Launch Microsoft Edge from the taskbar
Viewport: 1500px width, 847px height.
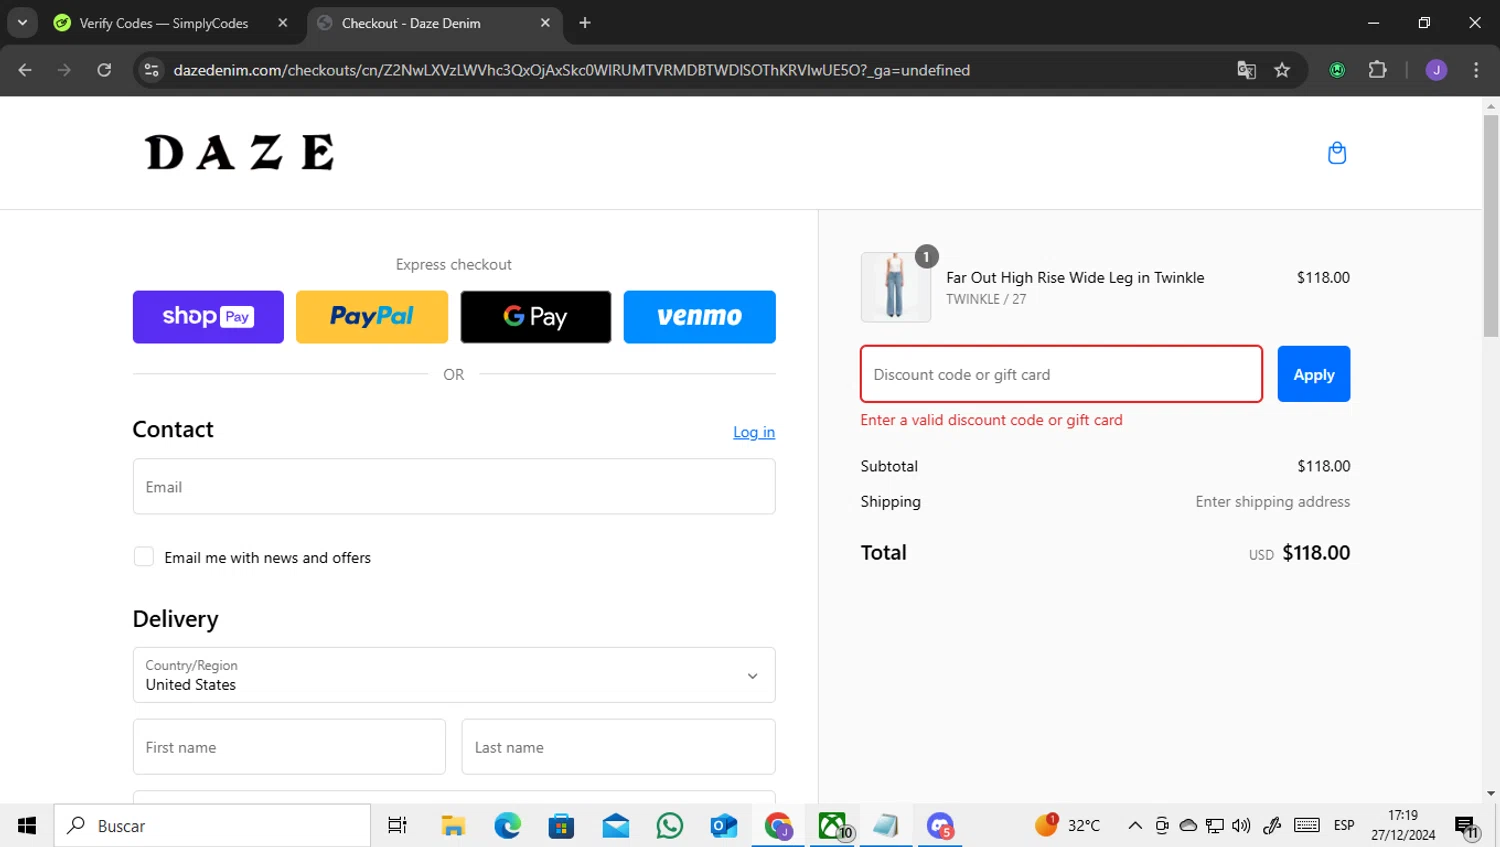click(x=507, y=825)
